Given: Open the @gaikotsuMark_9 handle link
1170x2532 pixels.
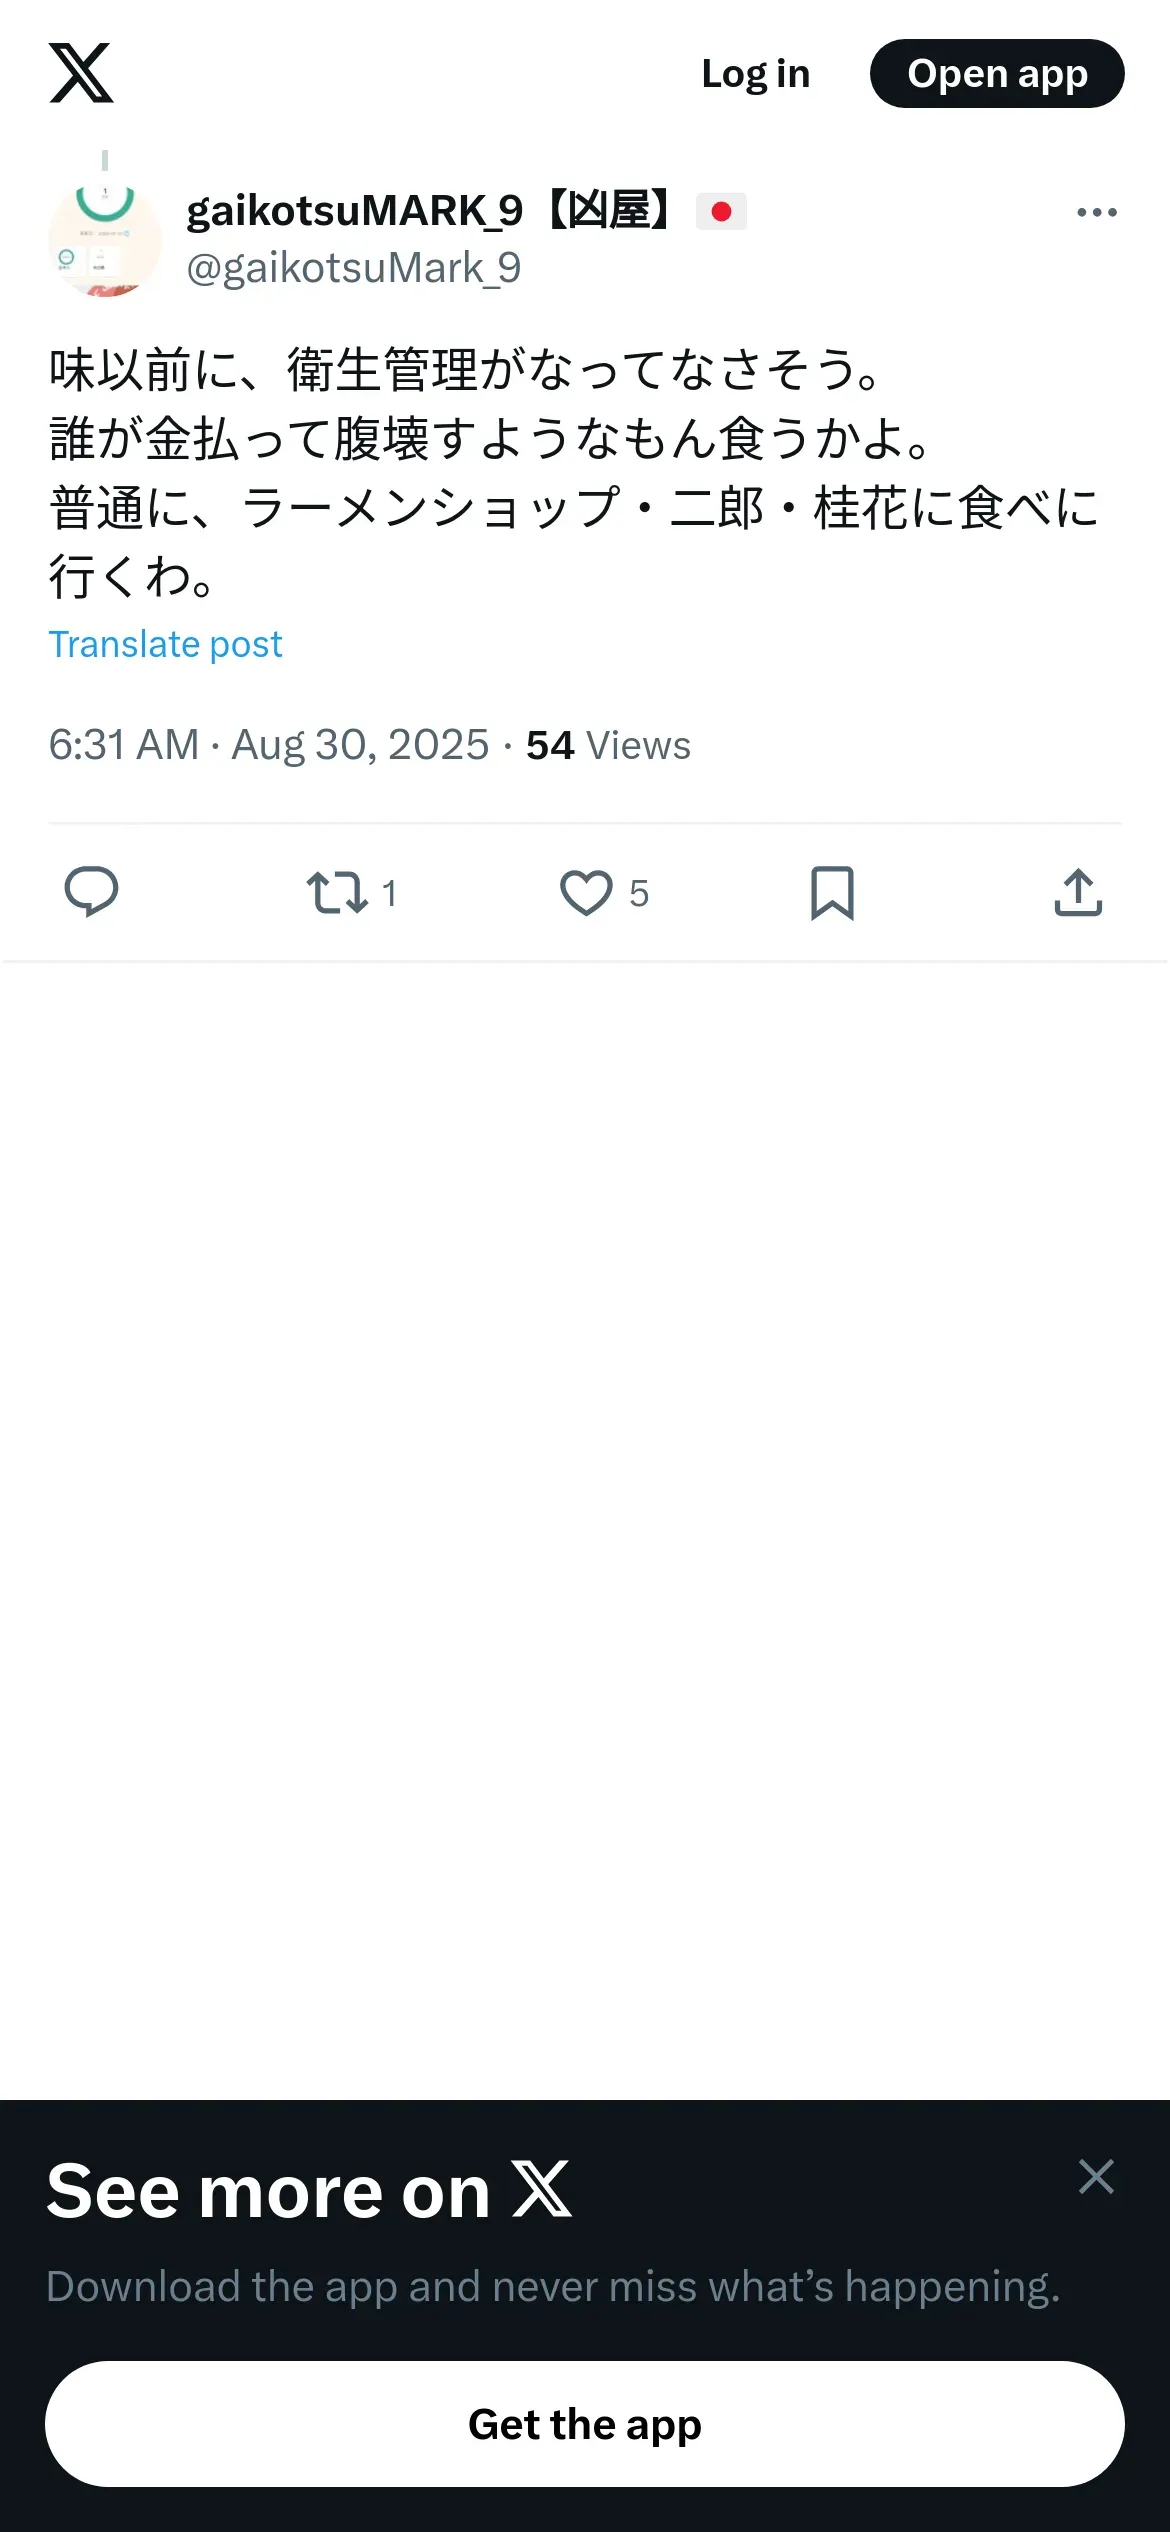Looking at the screenshot, I should (354, 268).
